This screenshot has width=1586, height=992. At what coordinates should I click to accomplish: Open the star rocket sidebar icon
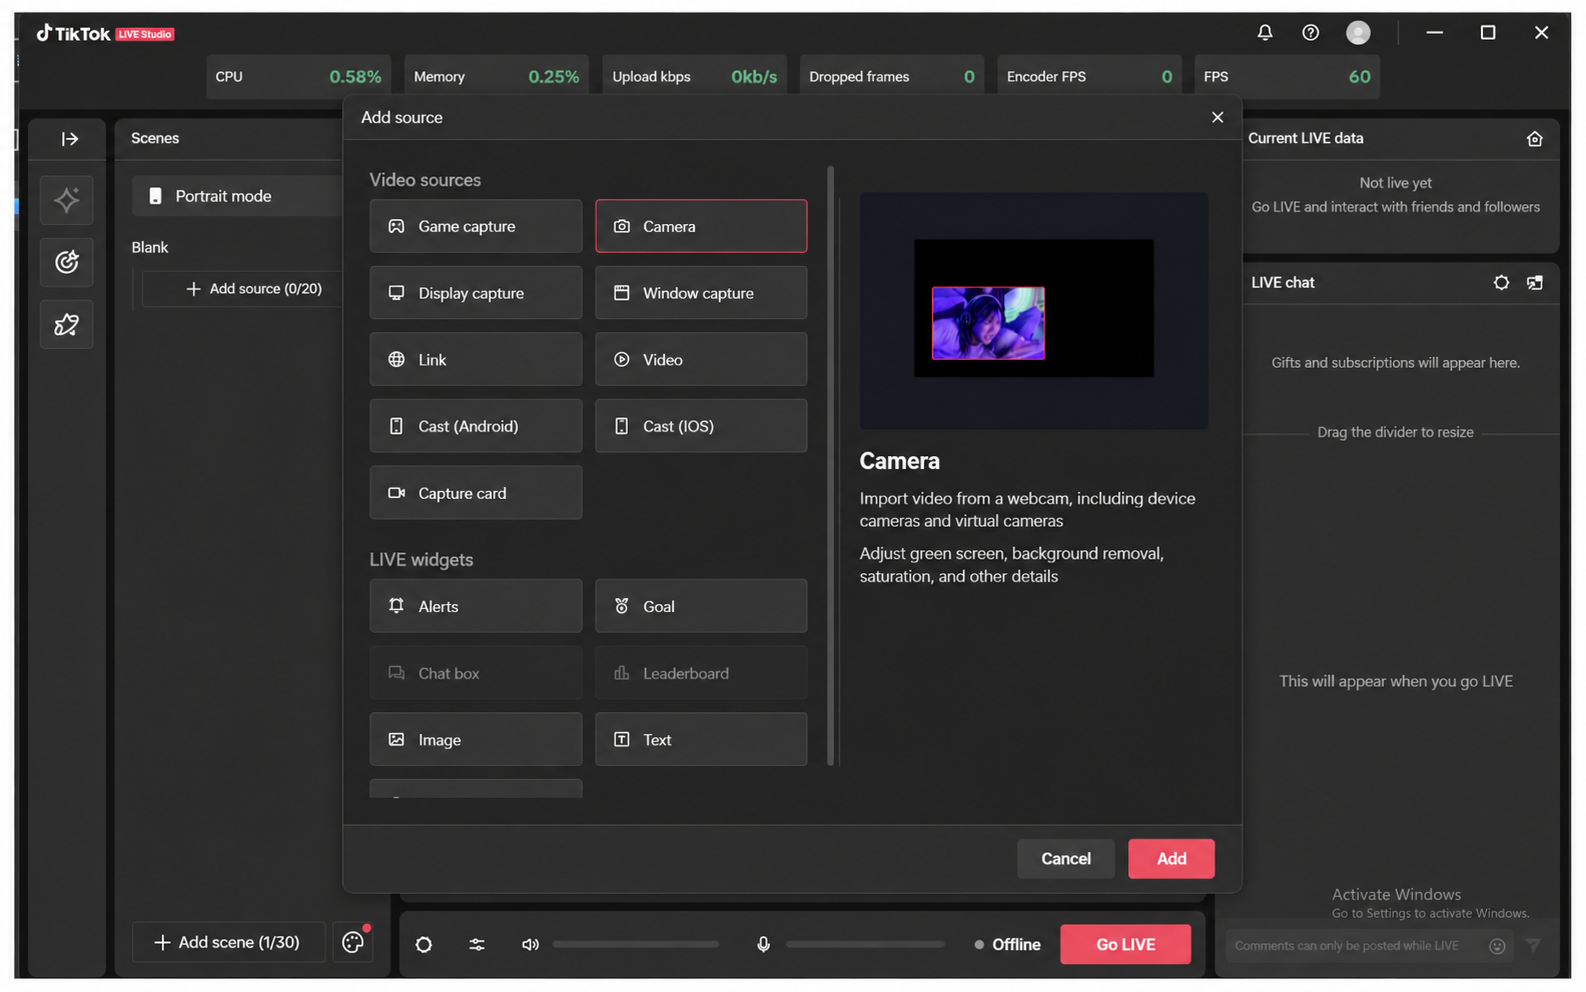pos(67,324)
